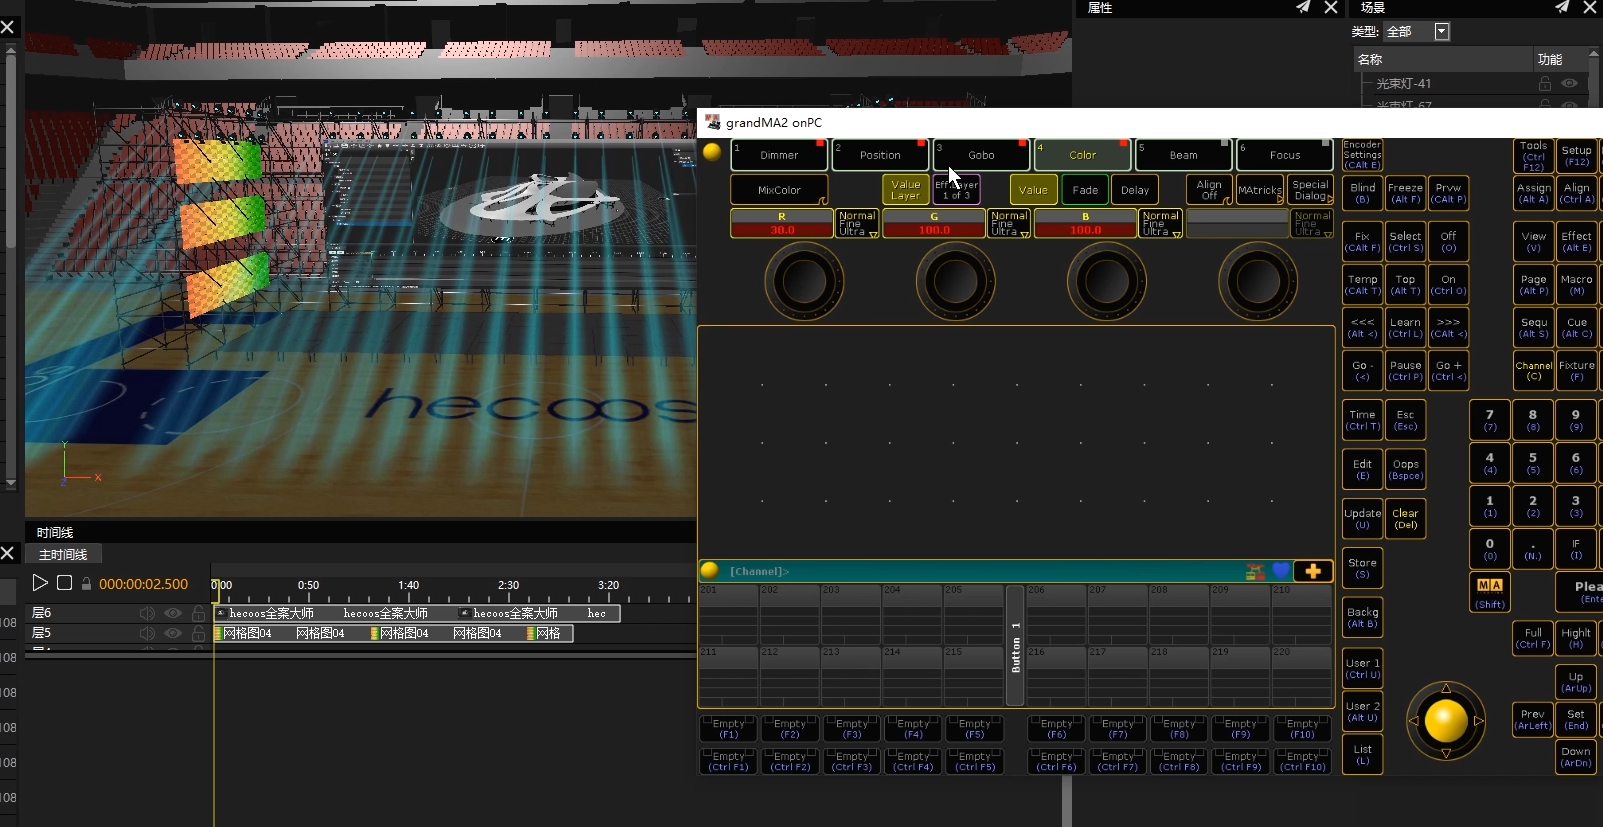Click the vertical Button 1 page selector
Screen dimensions: 1603x827
pos(1015,646)
